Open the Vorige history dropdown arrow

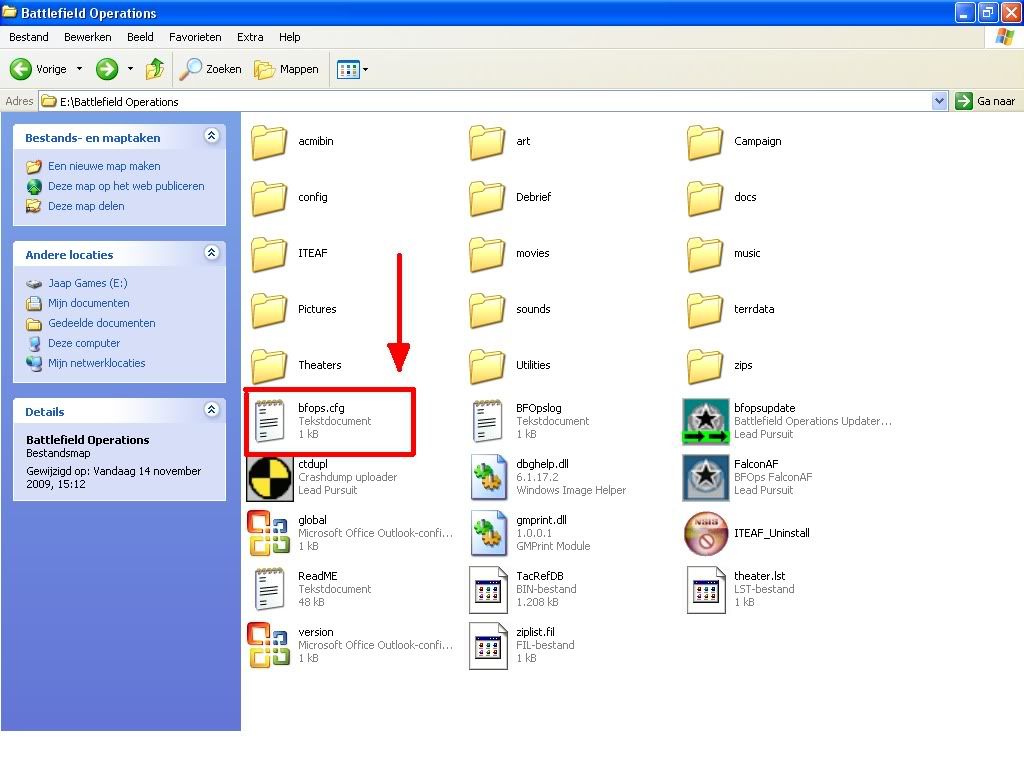point(80,69)
